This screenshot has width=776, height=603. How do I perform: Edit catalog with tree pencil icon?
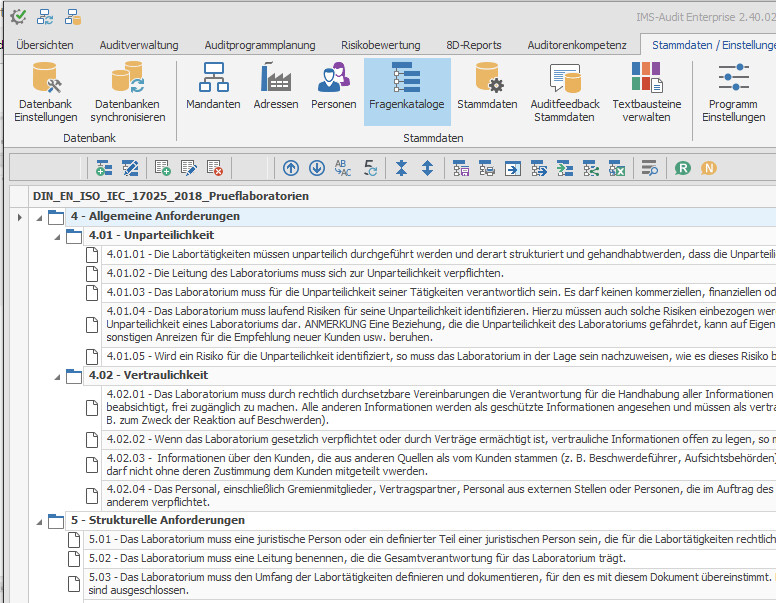(130, 168)
